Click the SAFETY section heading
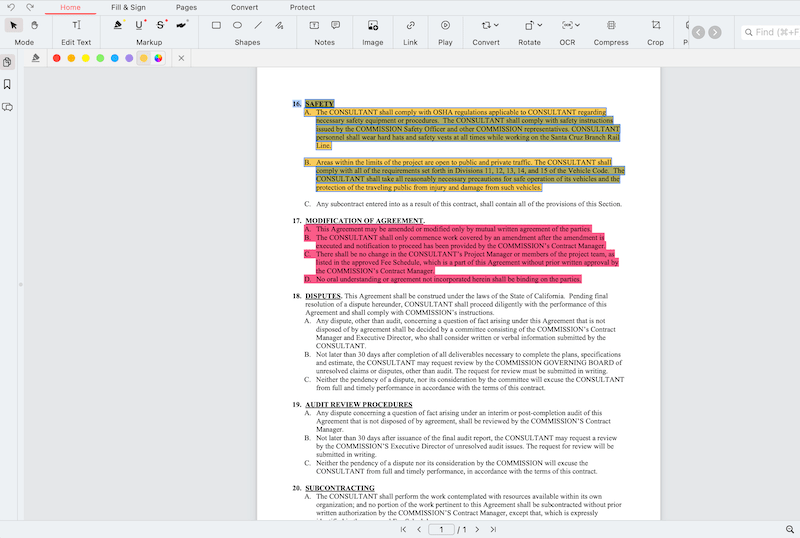 (319, 104)
